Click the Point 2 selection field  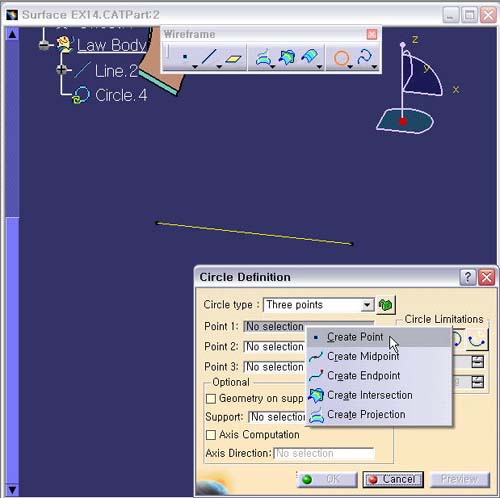tap(275, 347)
